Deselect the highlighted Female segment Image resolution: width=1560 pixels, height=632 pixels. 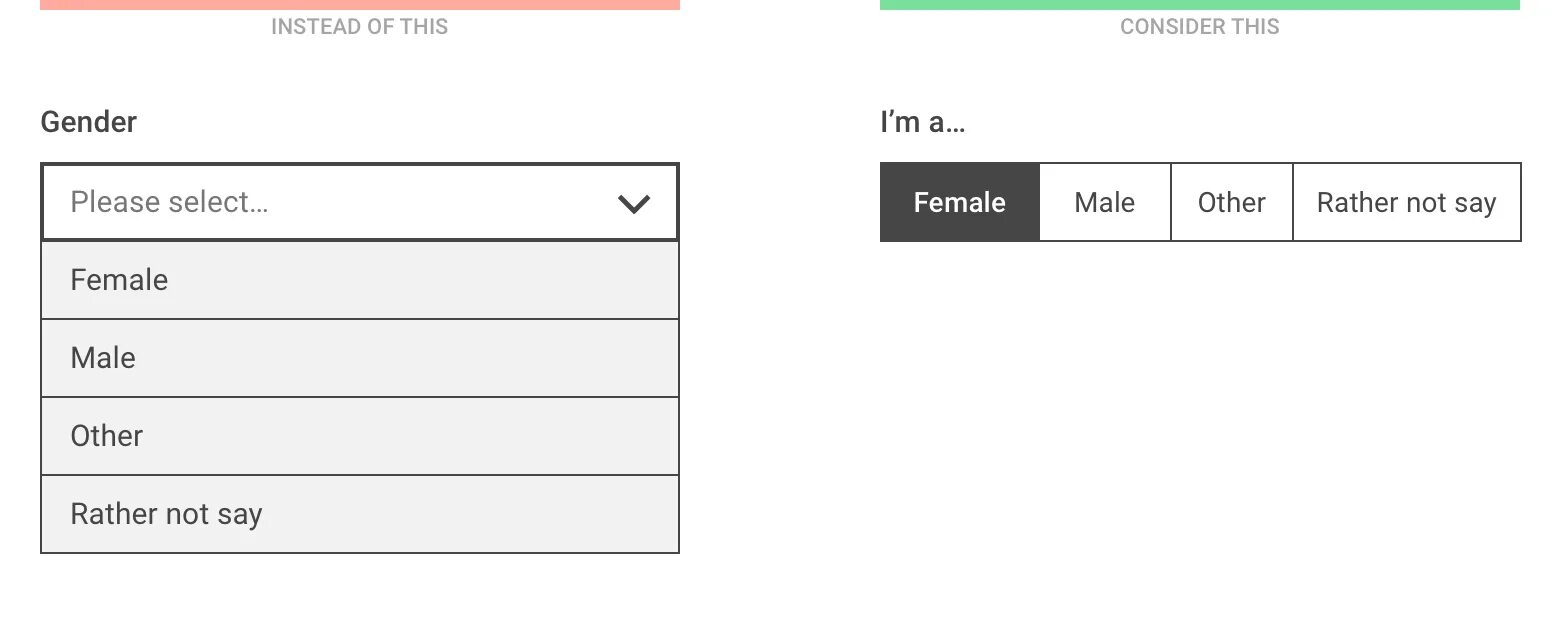pyautogui.click(x=959, y=202)
